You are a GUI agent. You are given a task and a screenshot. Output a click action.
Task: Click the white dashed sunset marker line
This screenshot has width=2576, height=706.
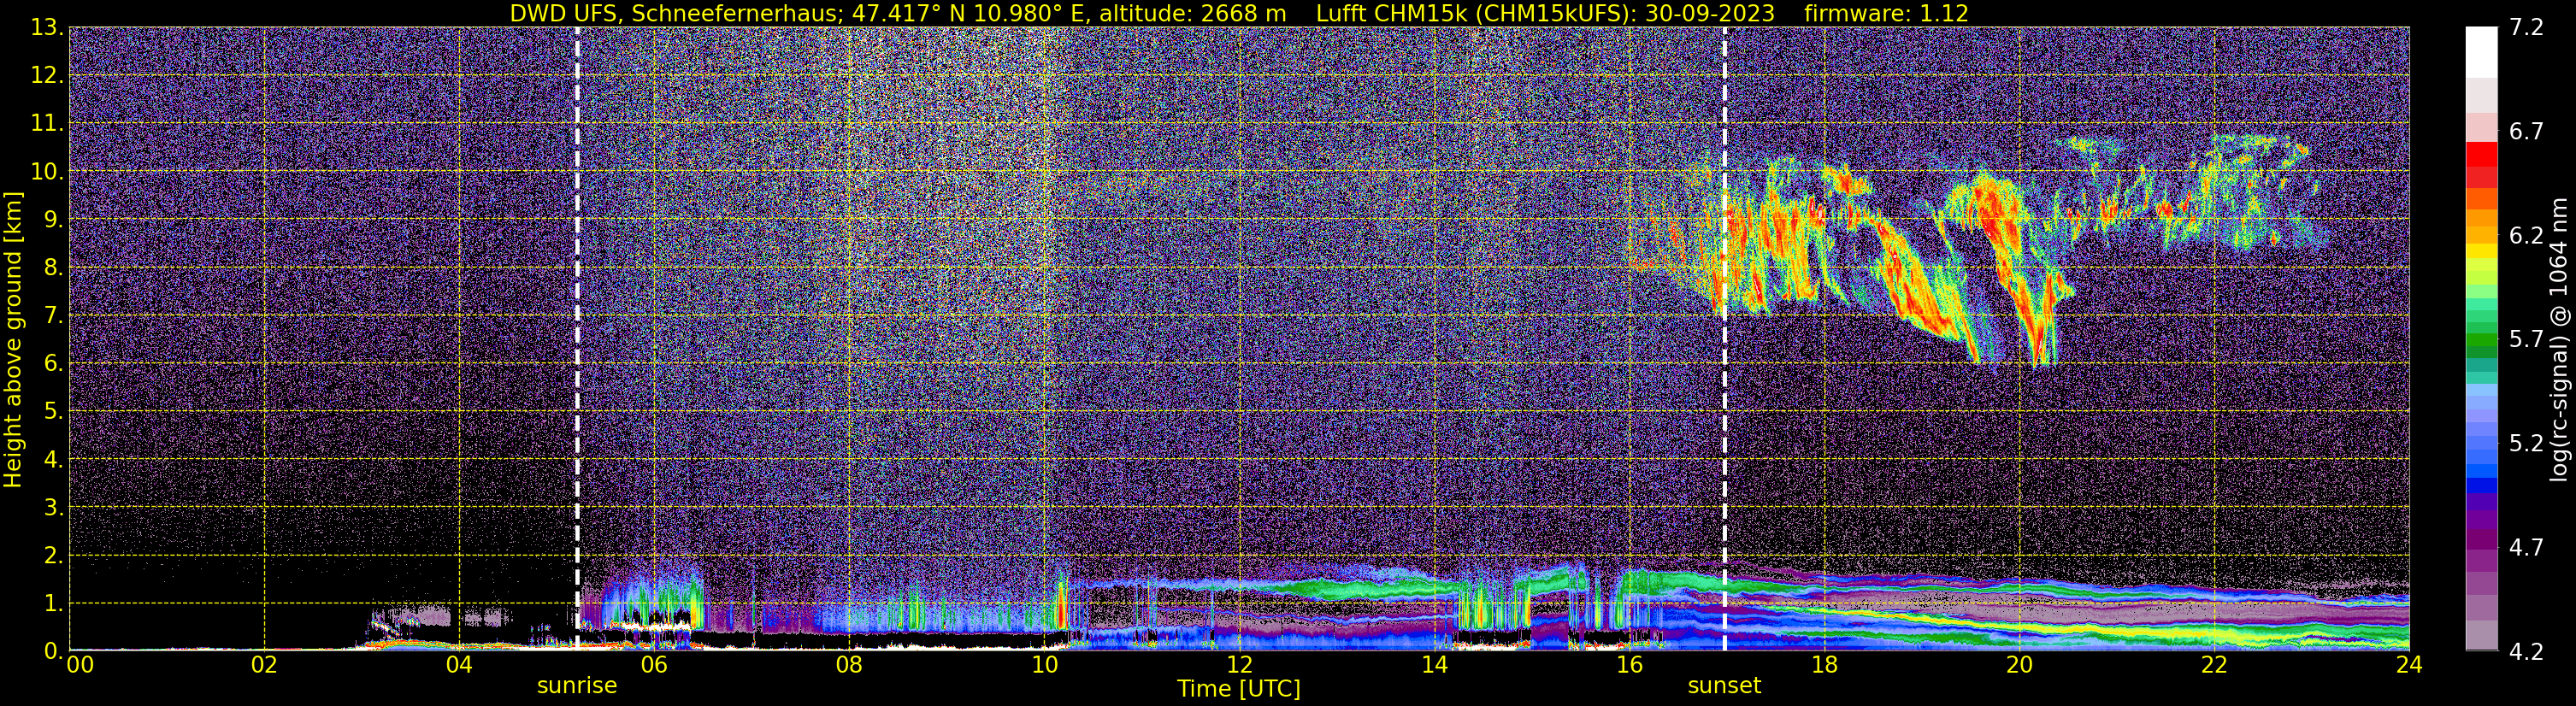pyautogui.click(x=1724, y=340)
